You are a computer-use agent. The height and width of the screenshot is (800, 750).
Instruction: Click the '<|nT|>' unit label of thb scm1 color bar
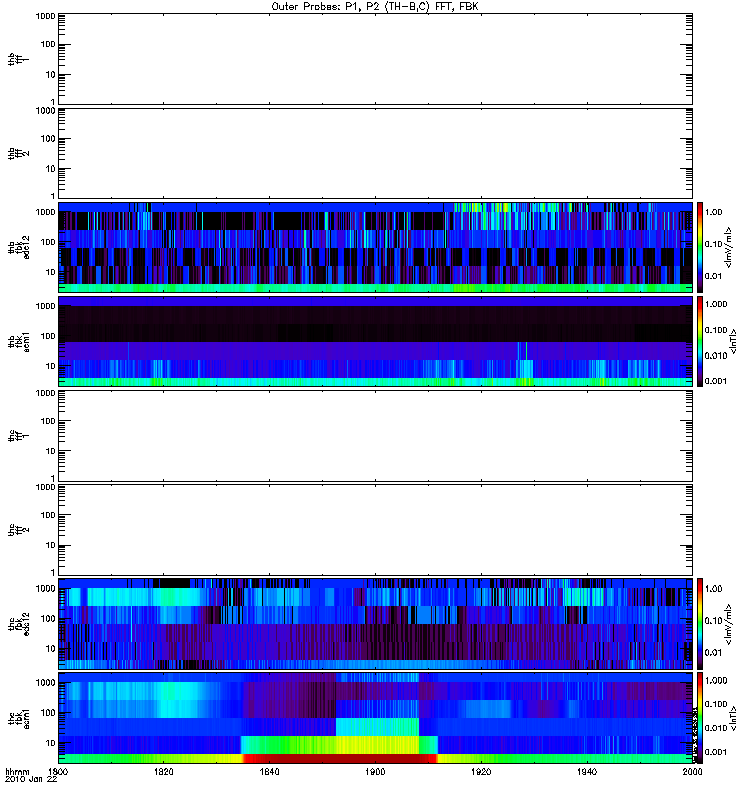click(x=733, y=341)
